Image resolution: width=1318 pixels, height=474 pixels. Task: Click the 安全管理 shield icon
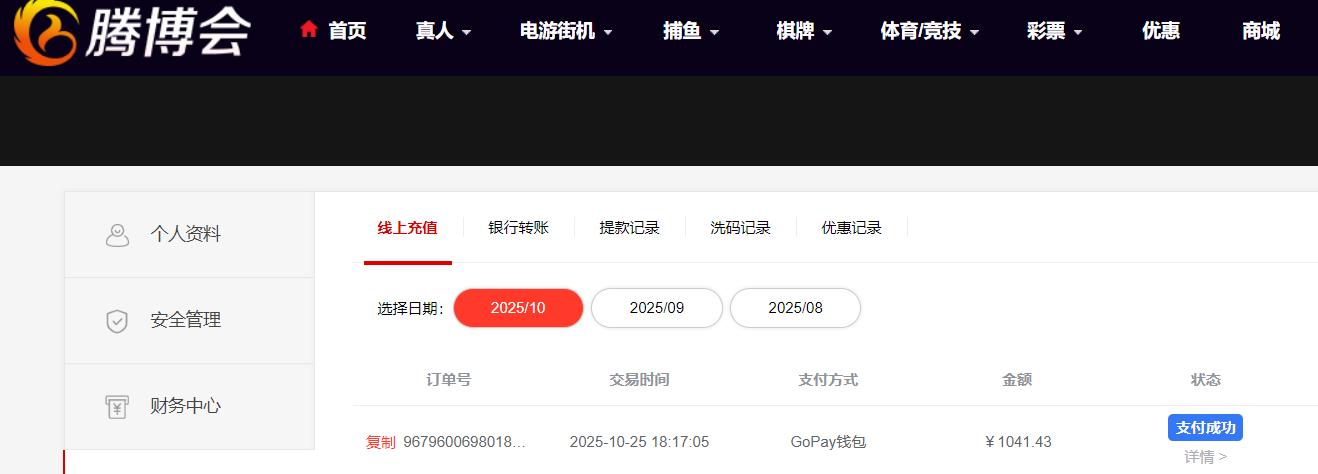click(117, 321)
